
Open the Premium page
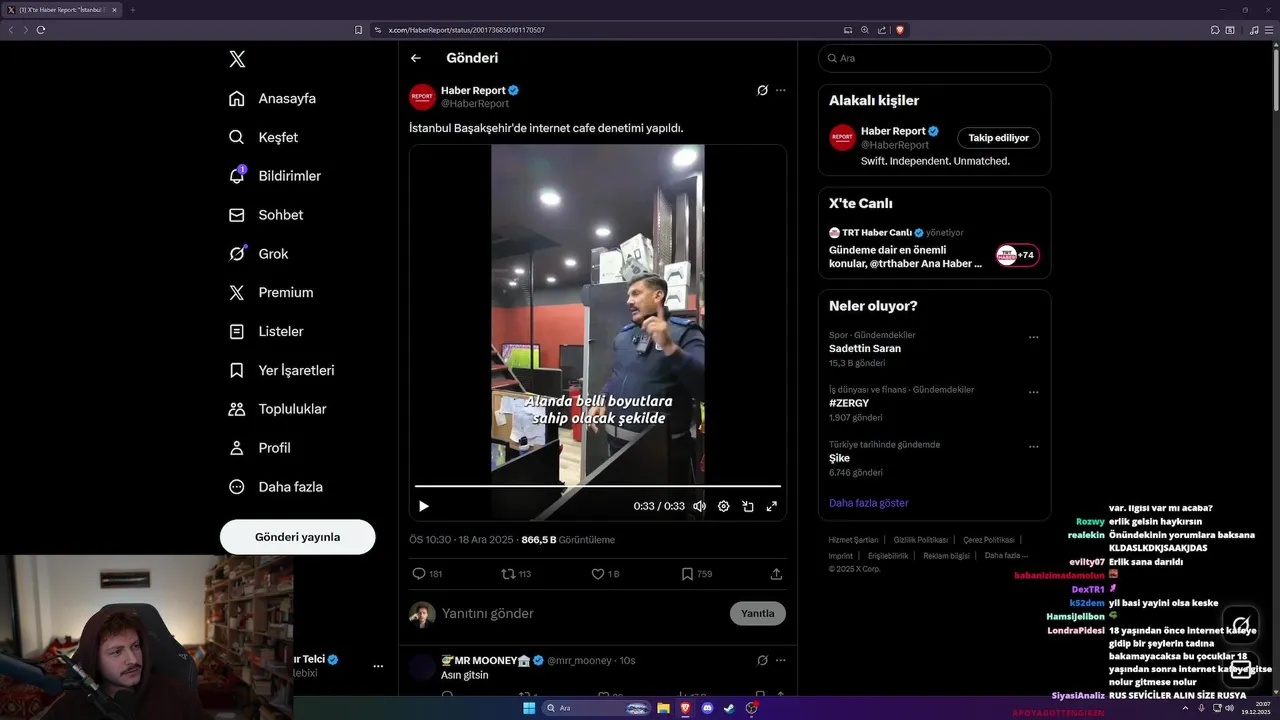point(271,293)
